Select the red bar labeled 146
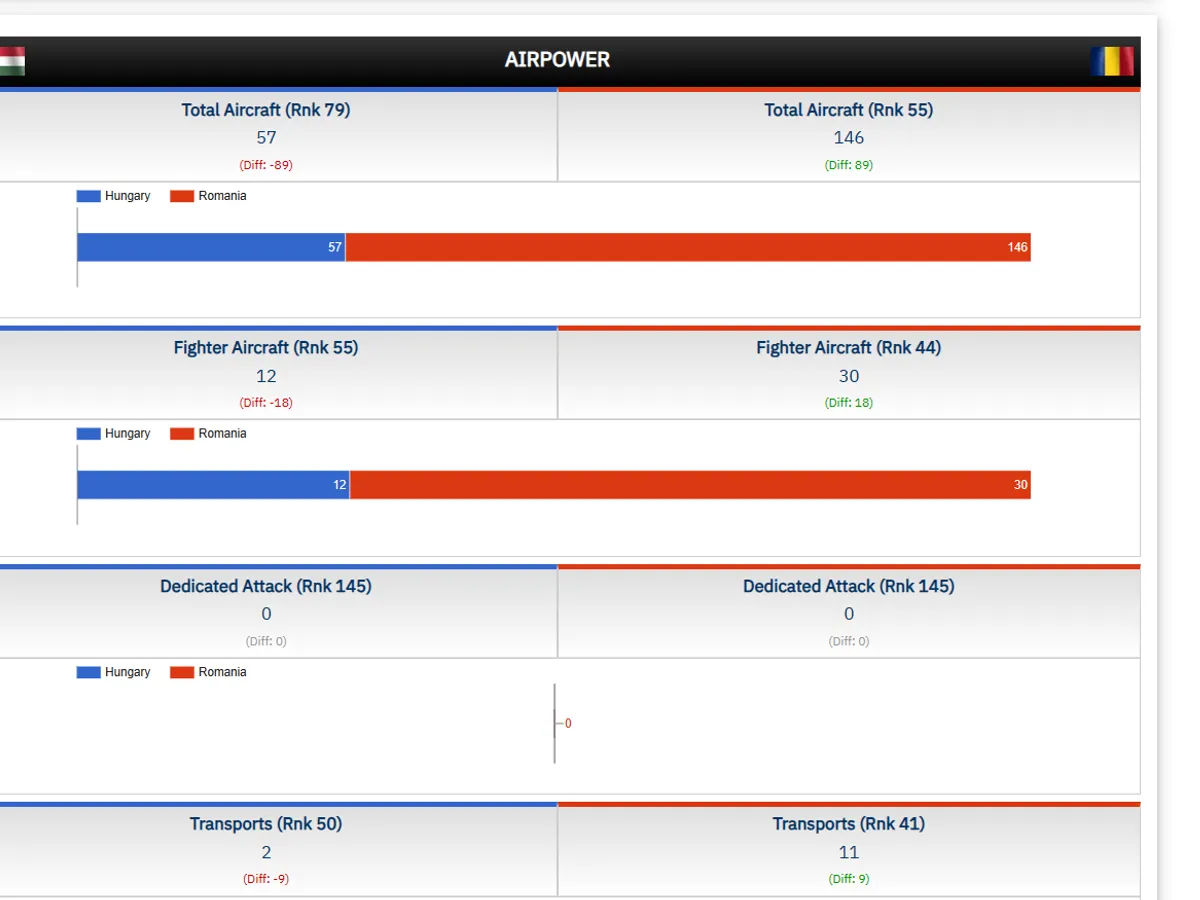The image size is (1200, 900). pyautogui.click(x=687, y=247)
